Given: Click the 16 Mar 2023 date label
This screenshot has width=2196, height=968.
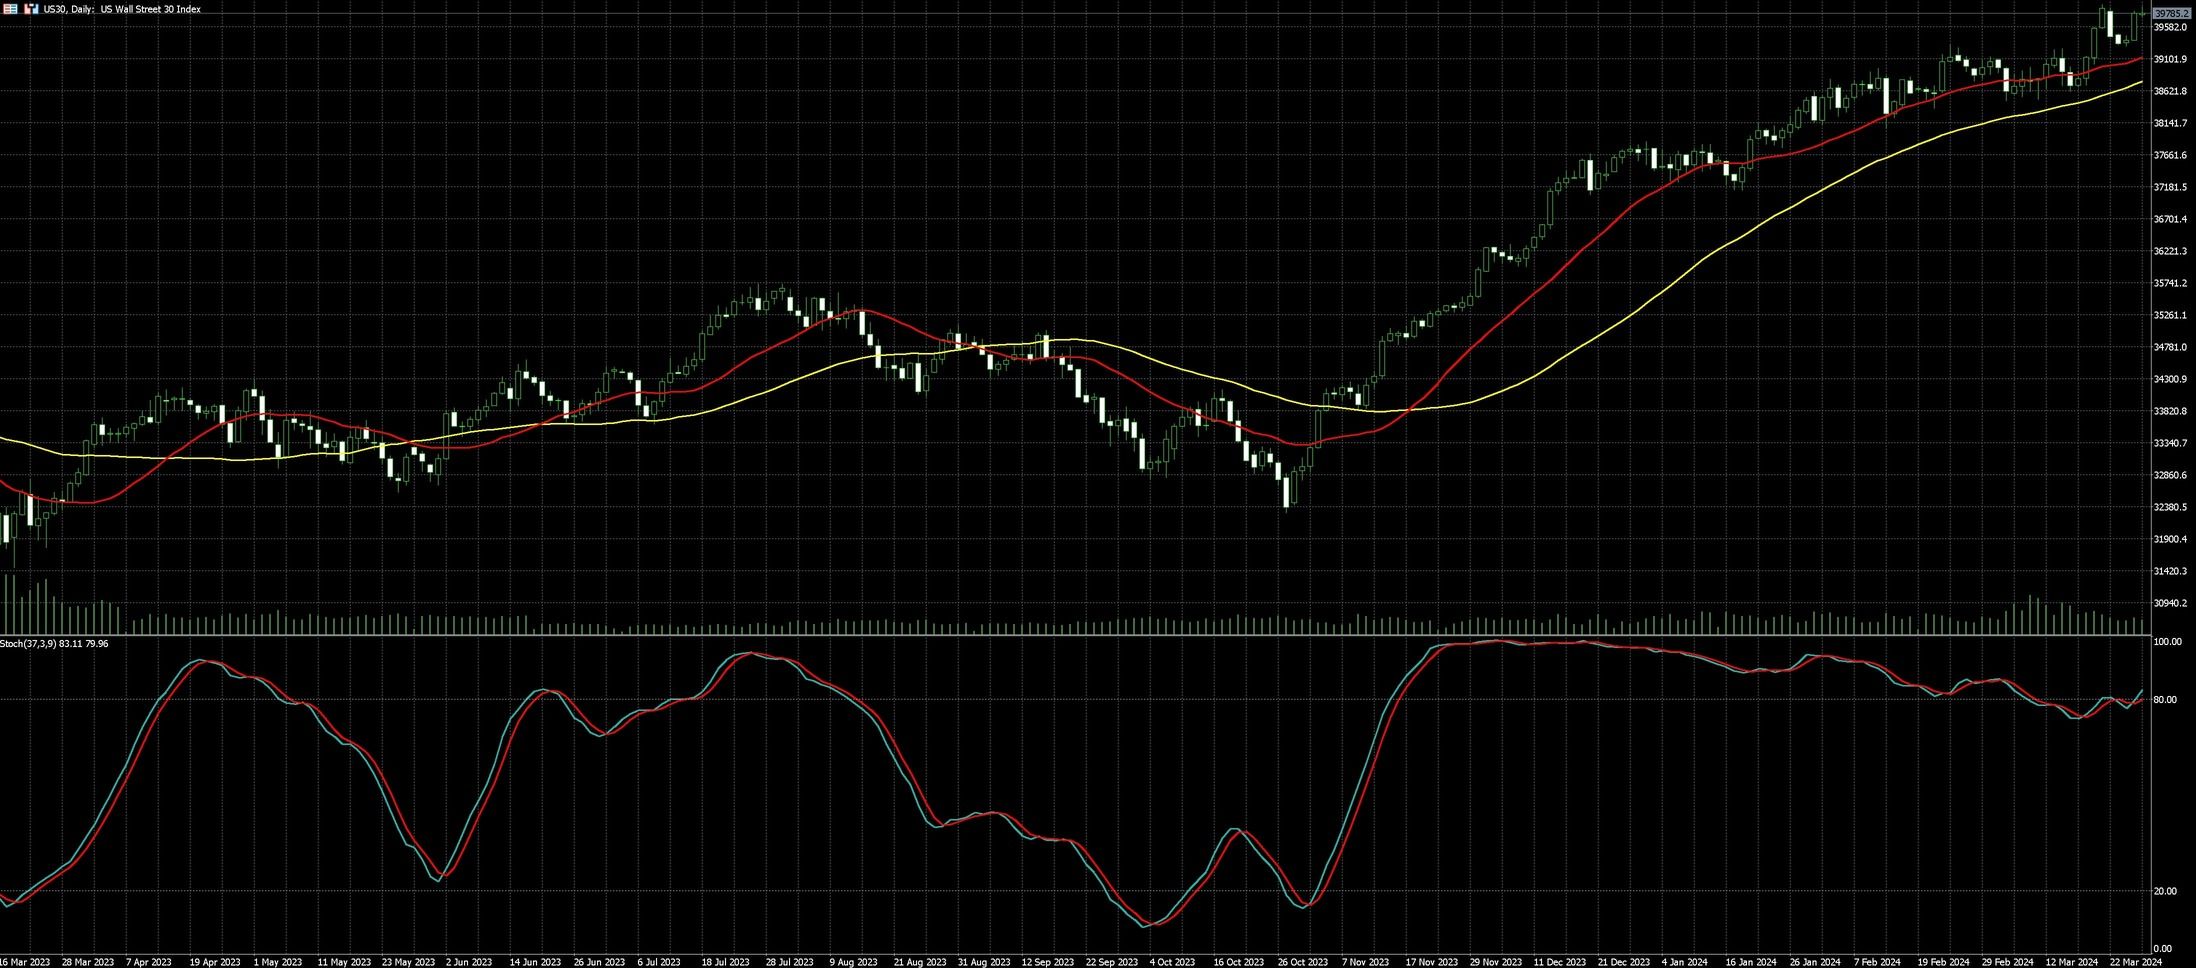Looking at the screenshot, I should (x=24, y=962).
